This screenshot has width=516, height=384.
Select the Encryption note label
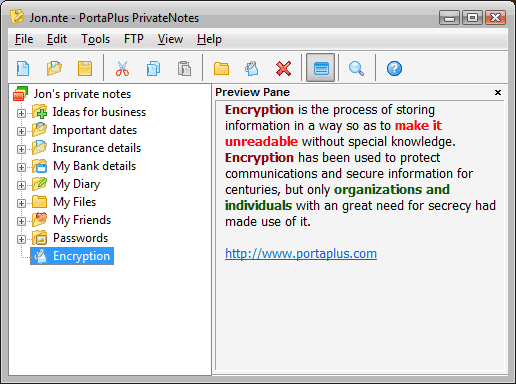(82, 256)
